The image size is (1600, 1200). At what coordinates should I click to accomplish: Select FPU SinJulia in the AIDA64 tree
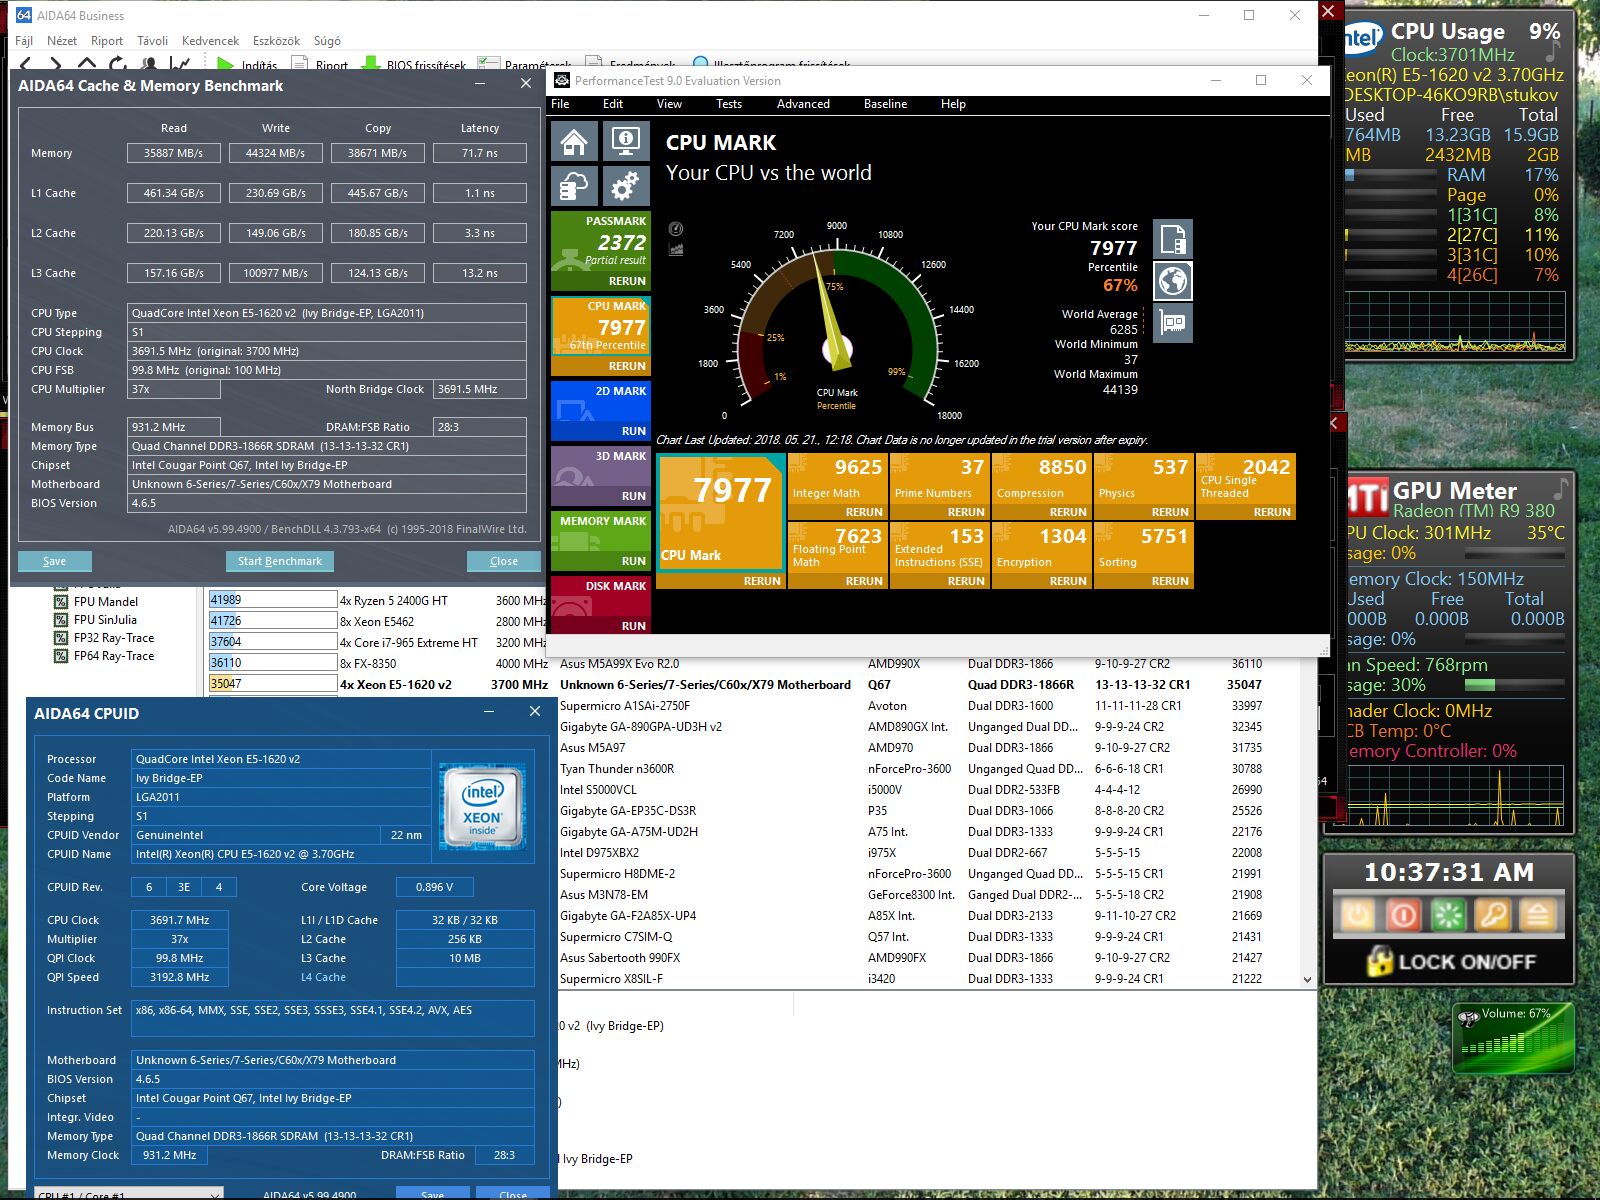coord(105,620)
